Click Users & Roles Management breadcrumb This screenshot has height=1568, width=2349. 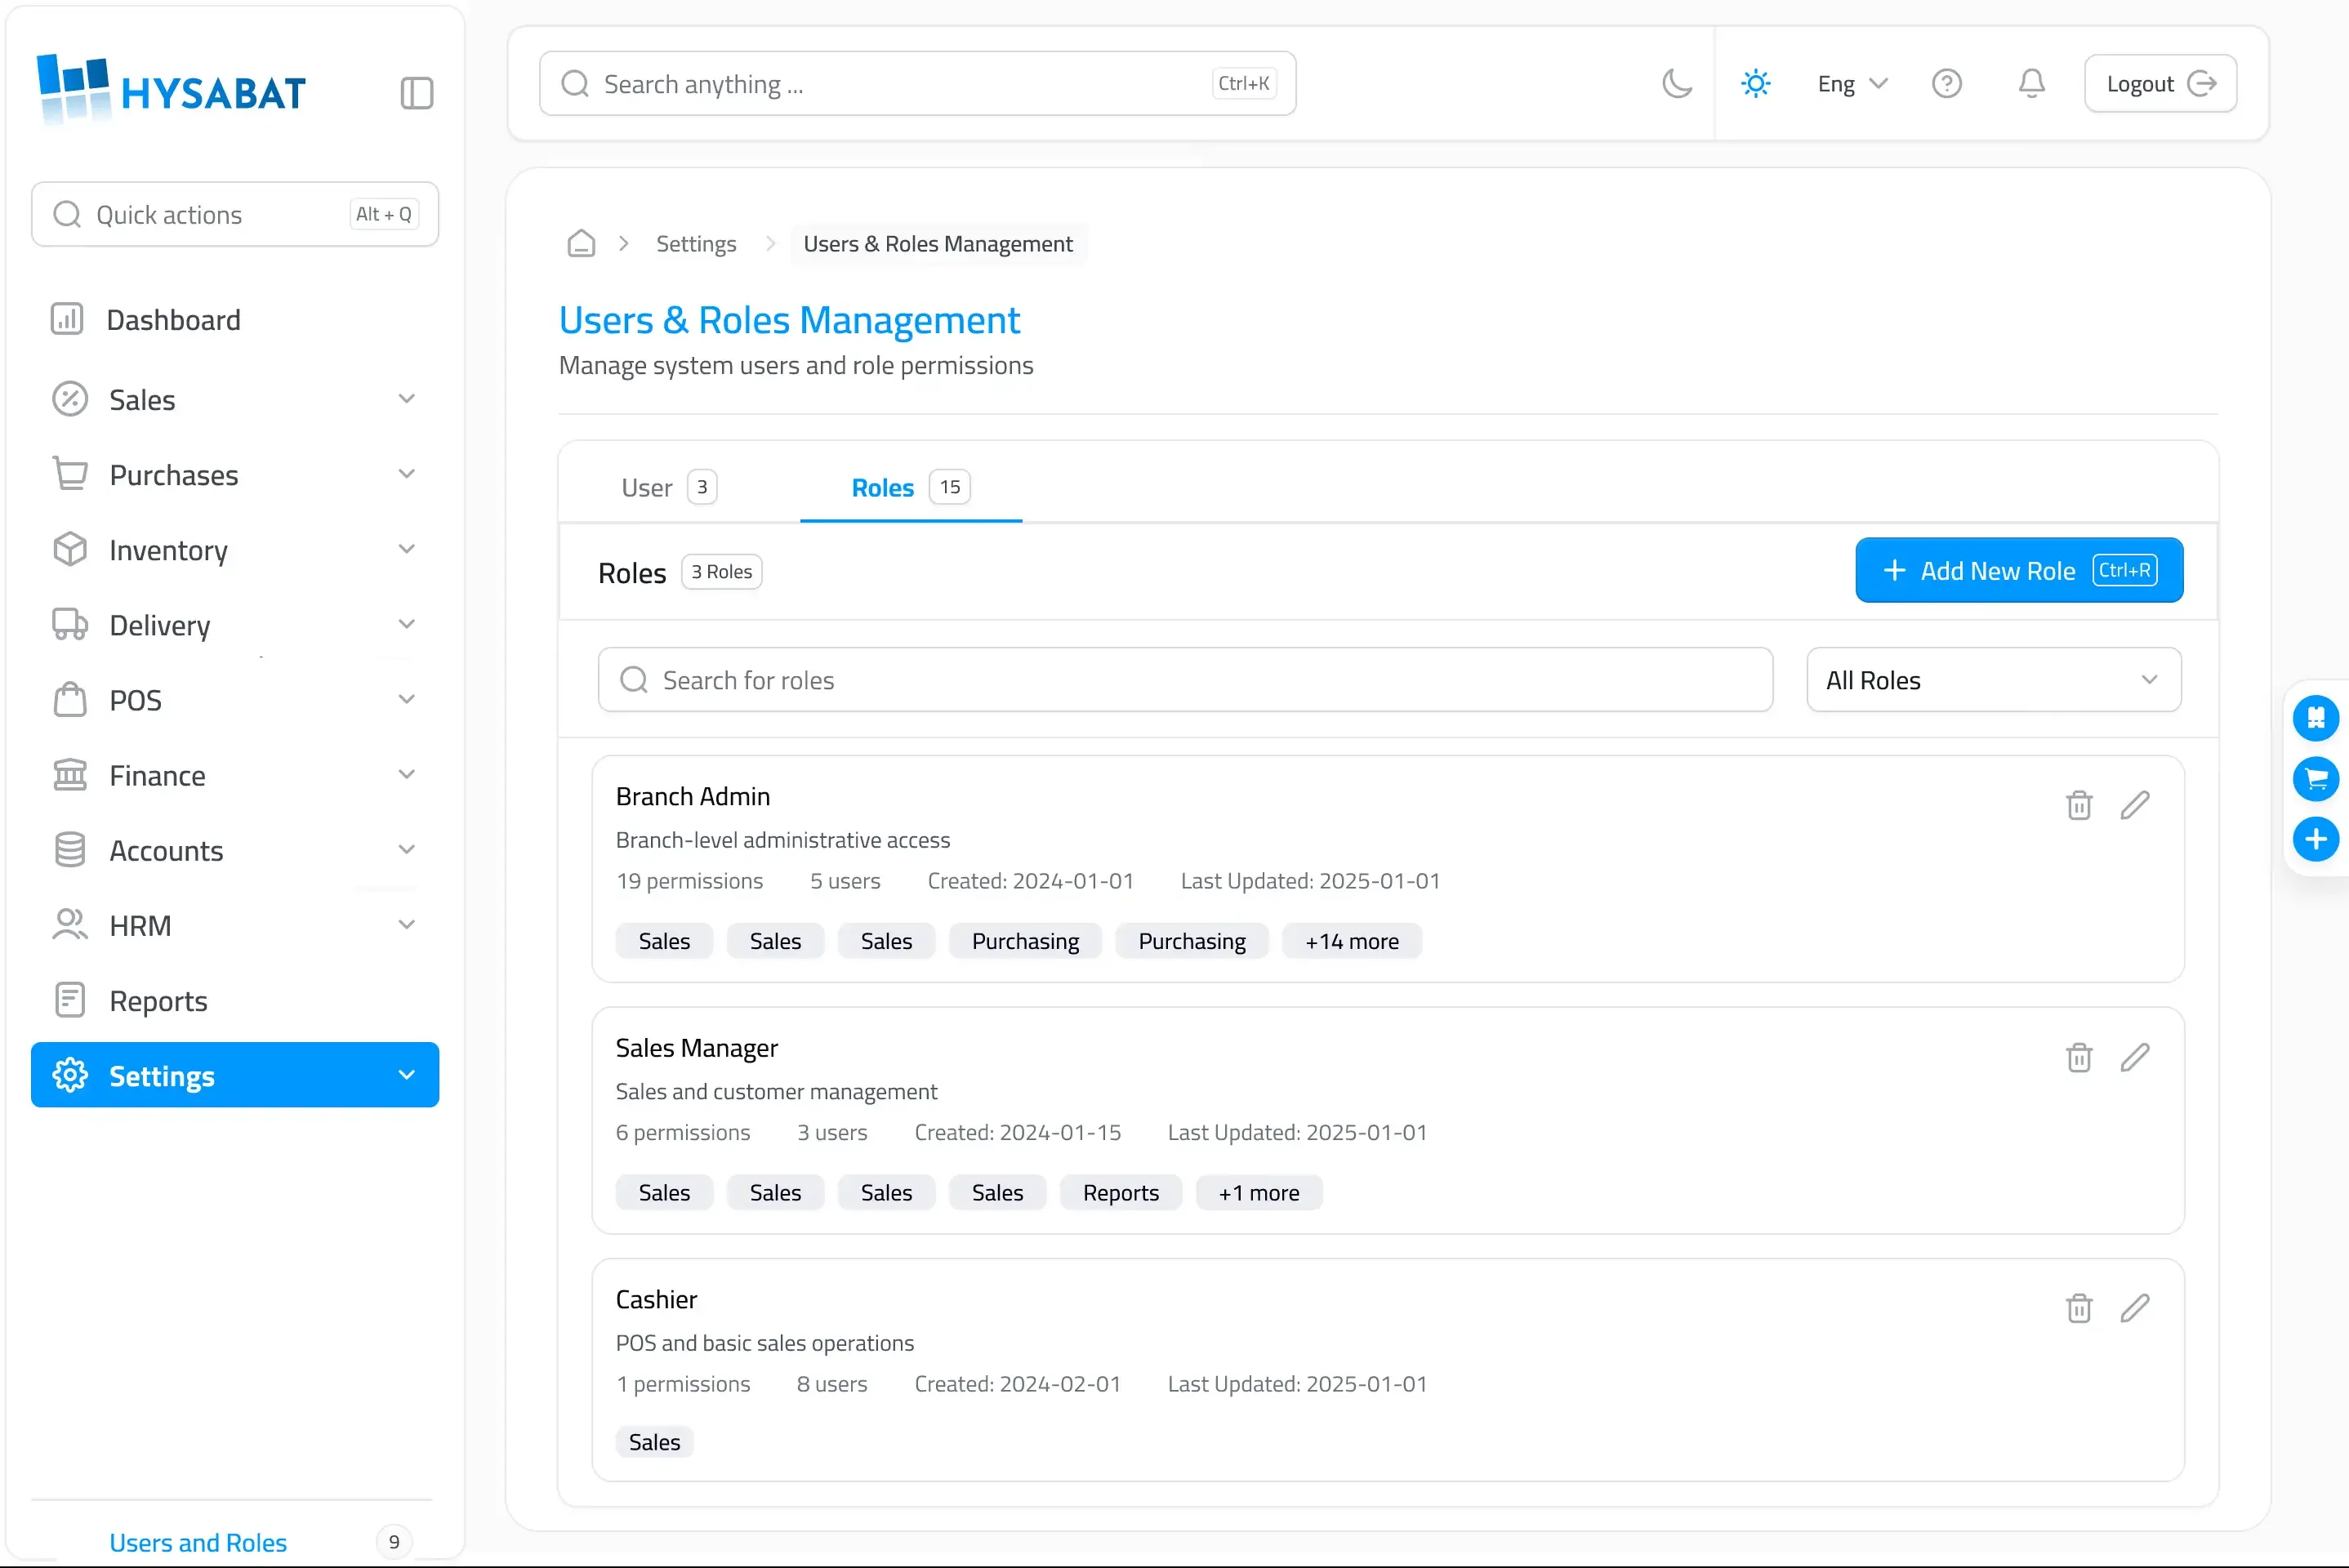(x=938, y=244)
